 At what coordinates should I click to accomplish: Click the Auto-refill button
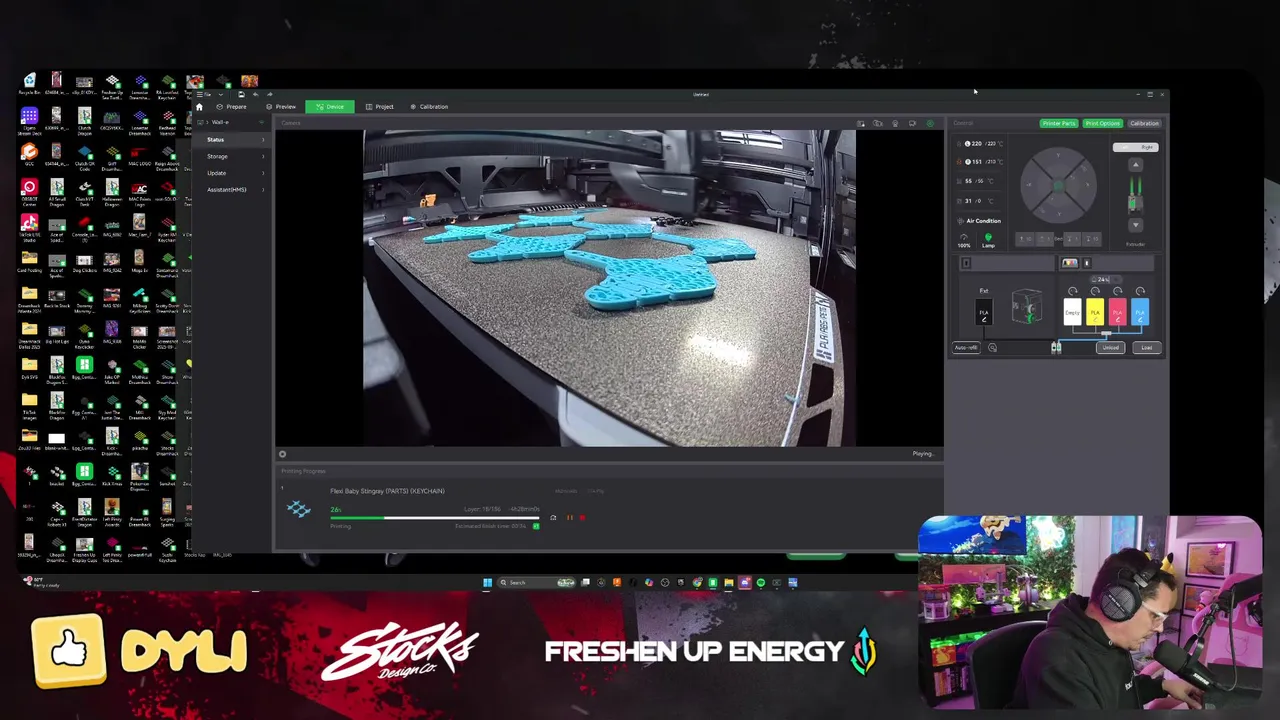(x=966, y=348)
